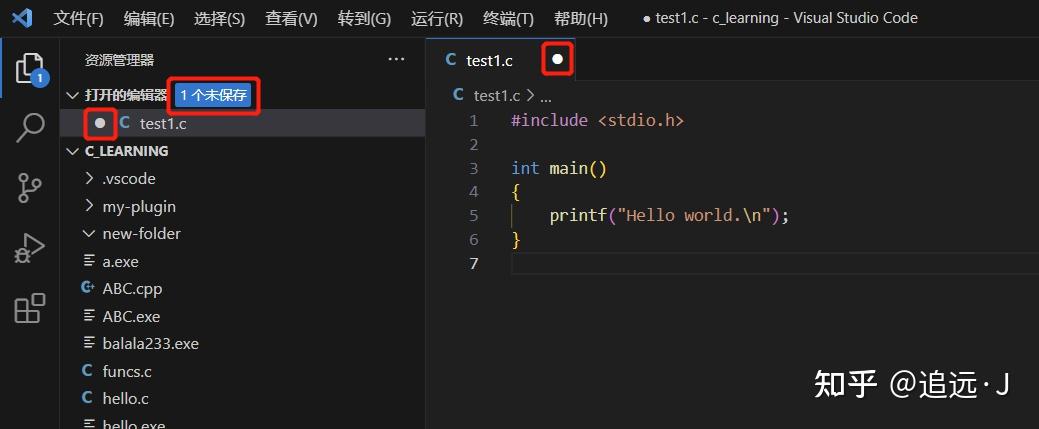The image size is (1039, 429).
Task: Open ABC.exe in the file tree
Action: coord(131,316)
